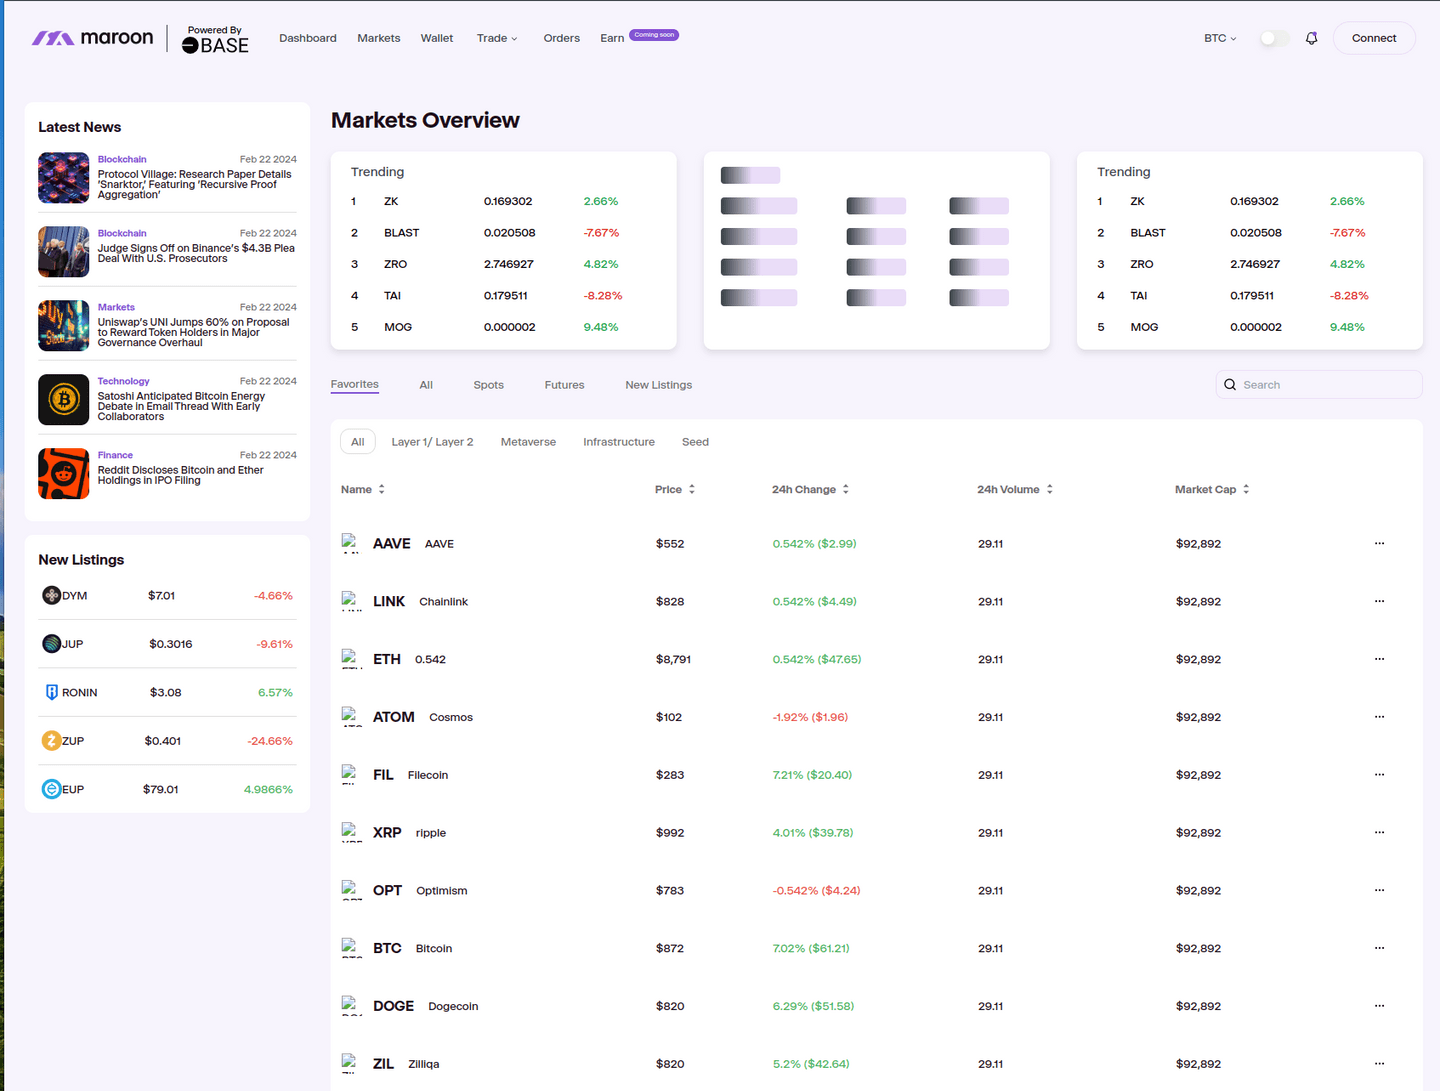Image resolution: width=1440 pixels, height=1091 pixels.
Task: Click the Earn nav item
Action: (x=612, y=38)
